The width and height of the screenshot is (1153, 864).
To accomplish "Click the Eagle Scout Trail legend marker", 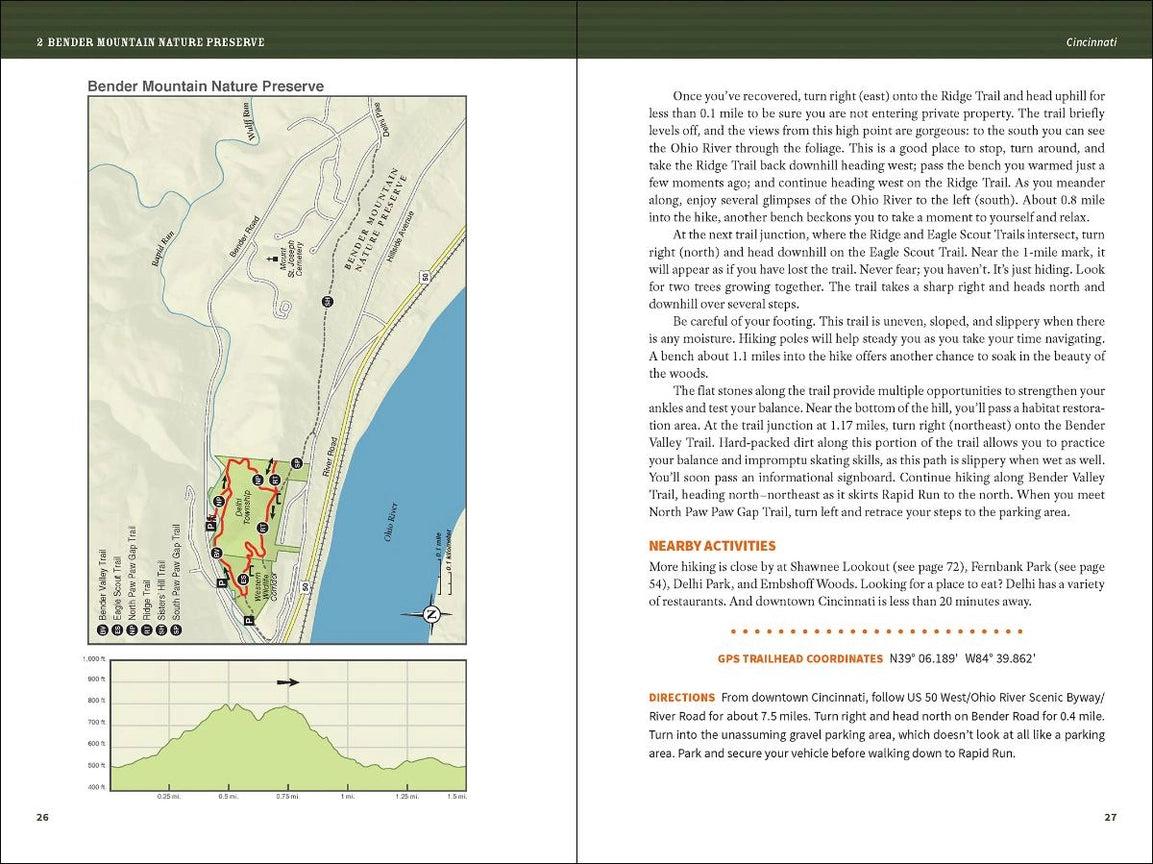I will 116,632.
